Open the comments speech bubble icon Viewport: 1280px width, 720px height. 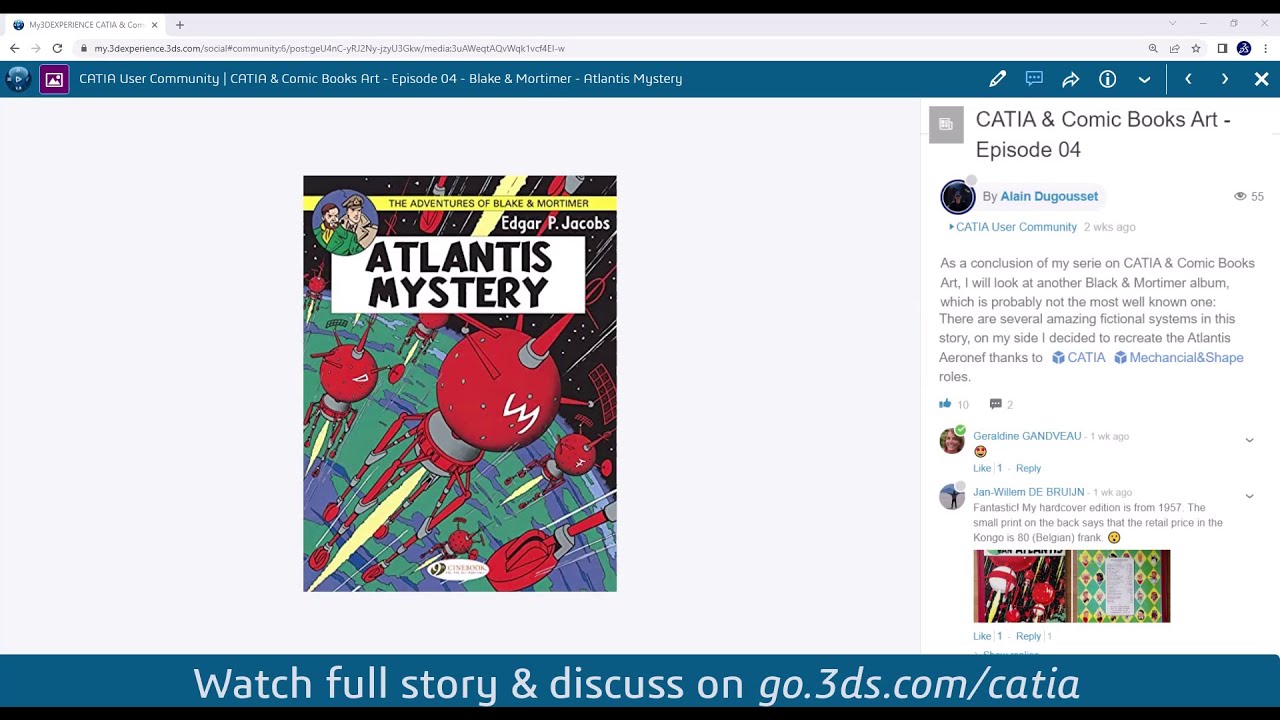[1034, 79]
